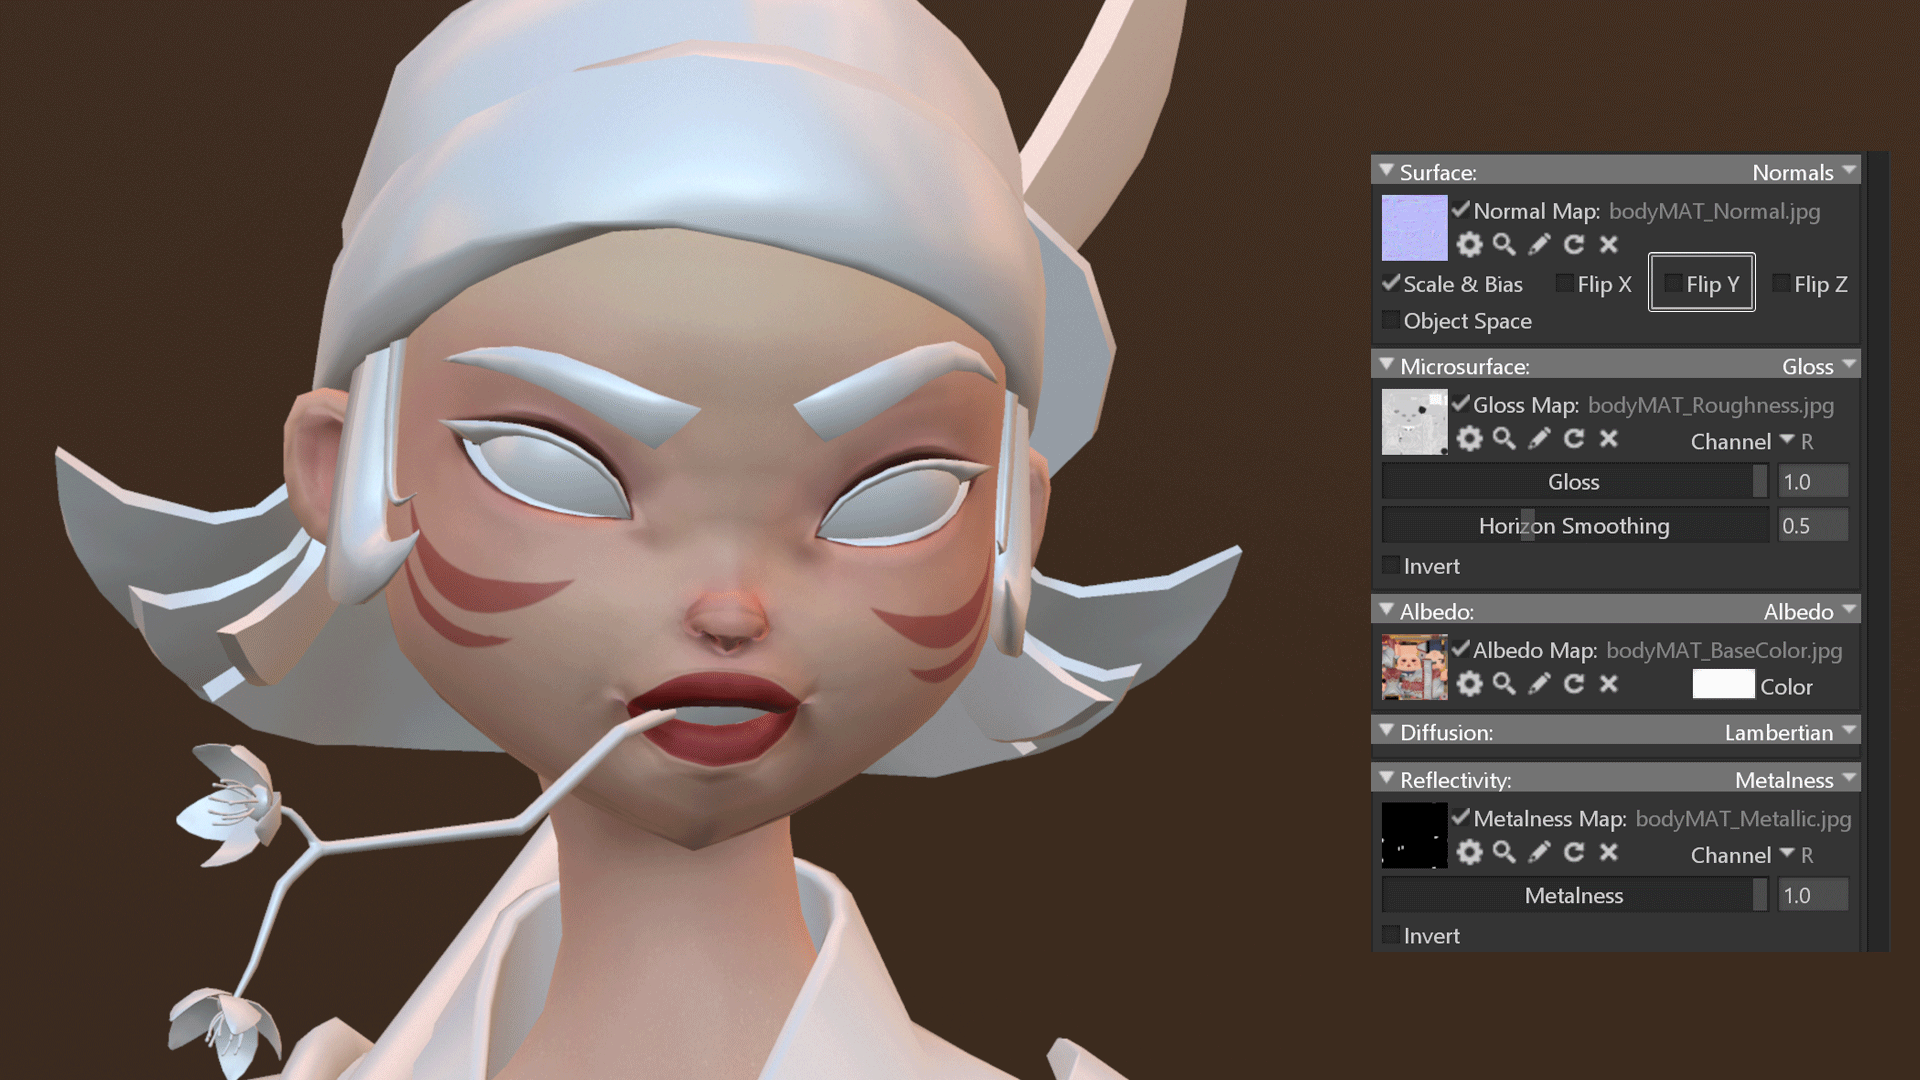The height and width of the screenshot is (1080, 1920).
Task: Toggle the Albedo Map enabled checkmark
Action: tap(1461, 648)
